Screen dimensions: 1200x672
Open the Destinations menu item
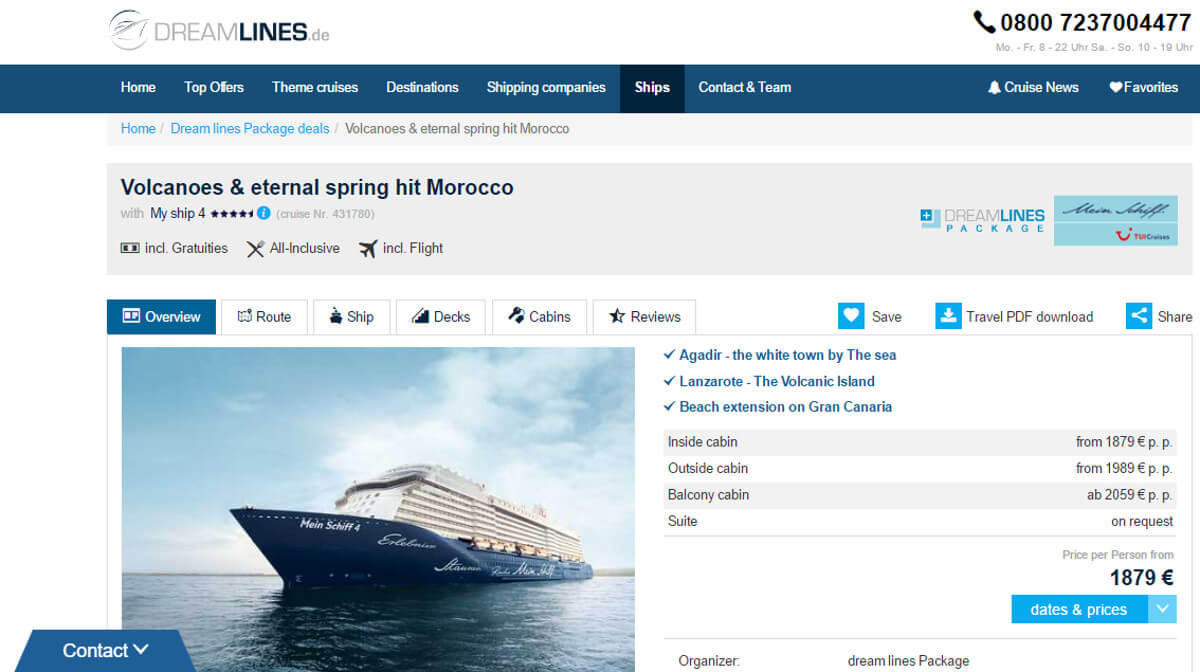tap(422, 88)
